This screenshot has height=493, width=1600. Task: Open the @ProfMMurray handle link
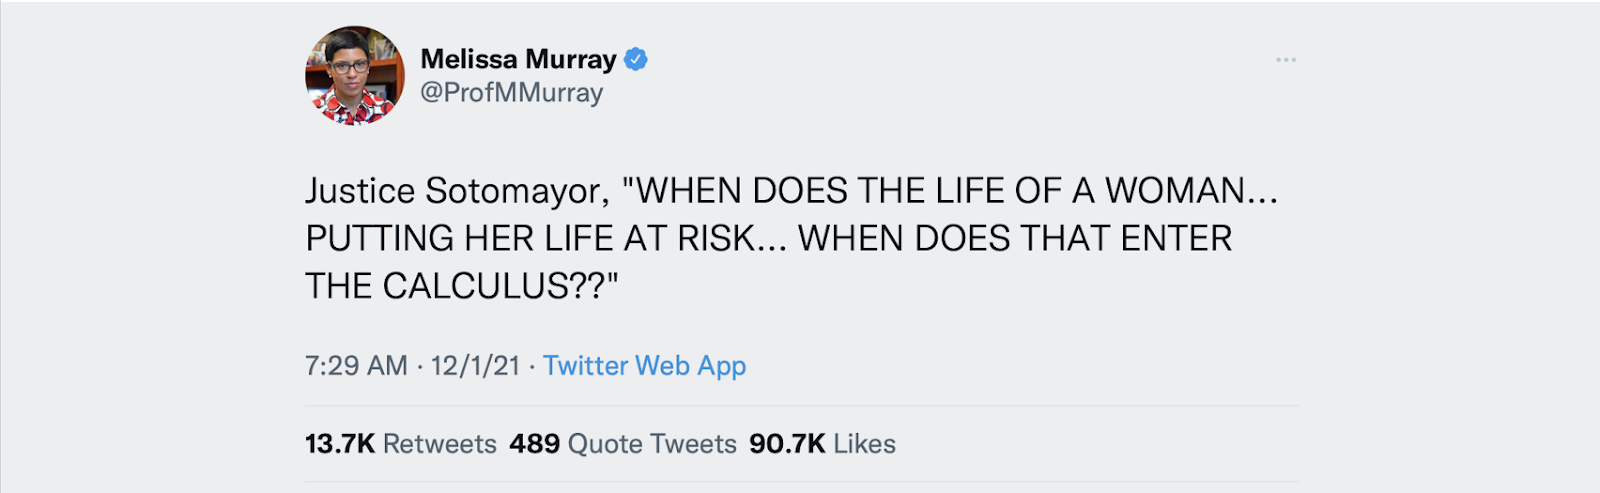tap(511, 93)
